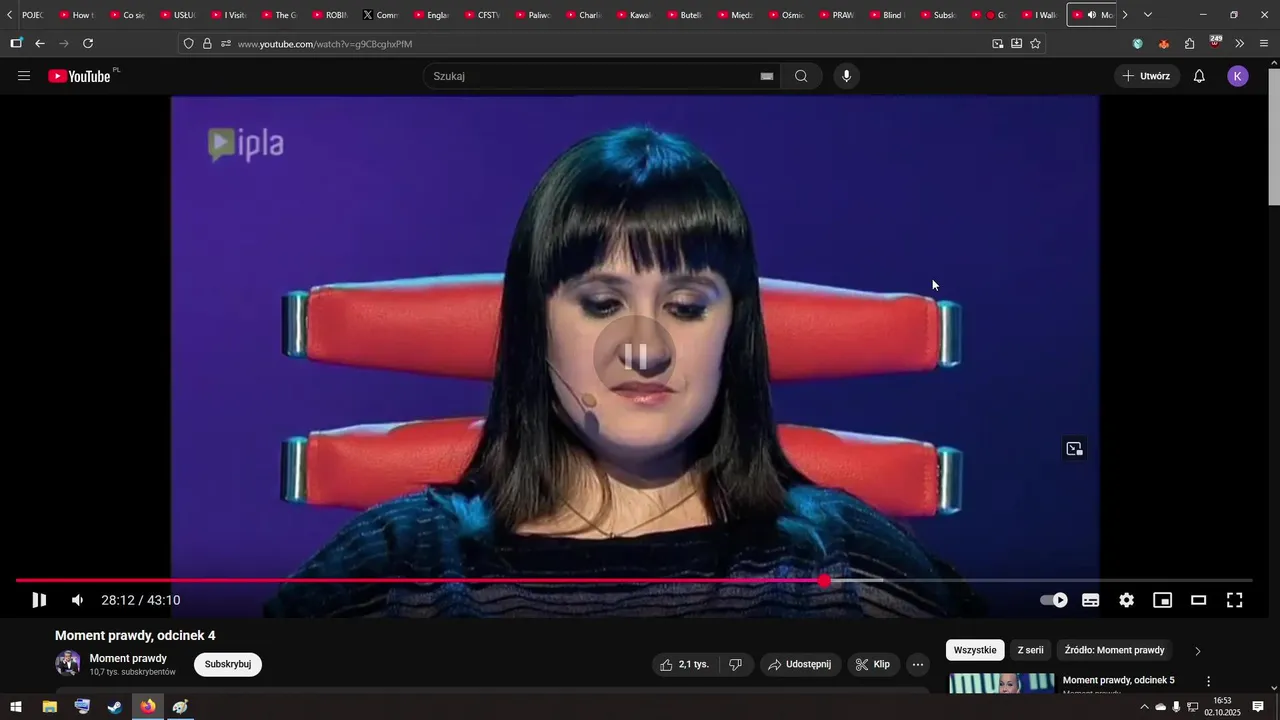
Task: Dislike the video with thumbs down
Action: [735, 664]
